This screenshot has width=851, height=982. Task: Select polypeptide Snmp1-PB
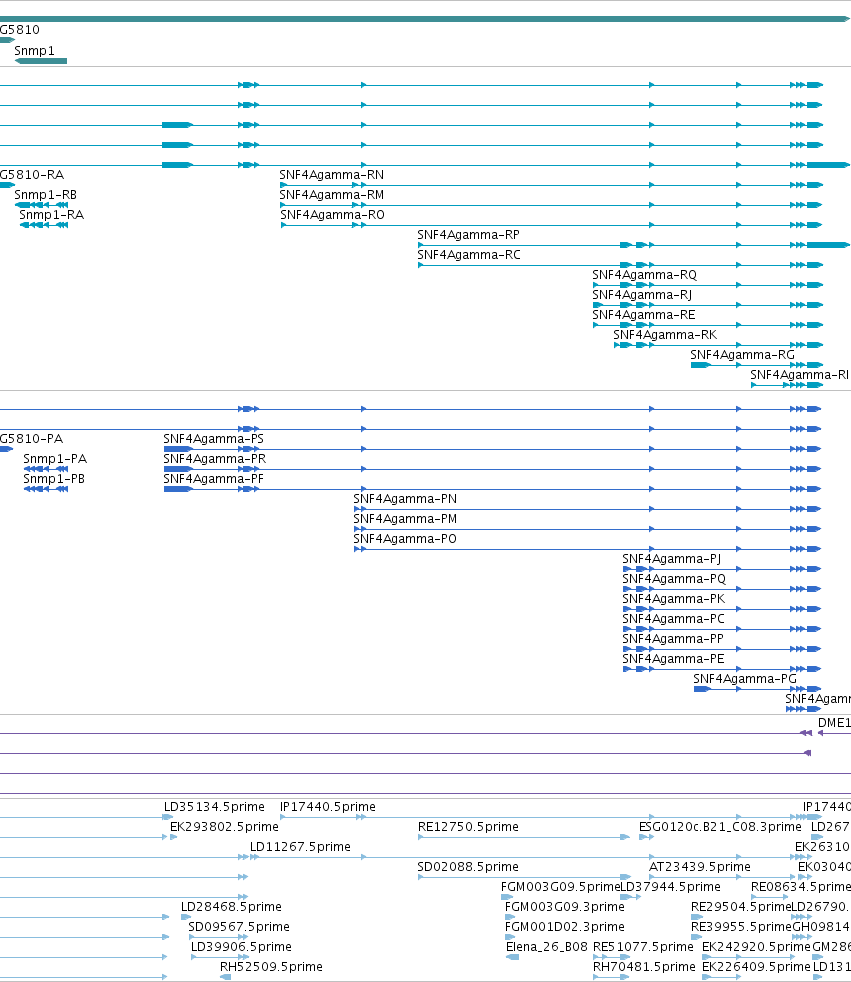[54, 479]
